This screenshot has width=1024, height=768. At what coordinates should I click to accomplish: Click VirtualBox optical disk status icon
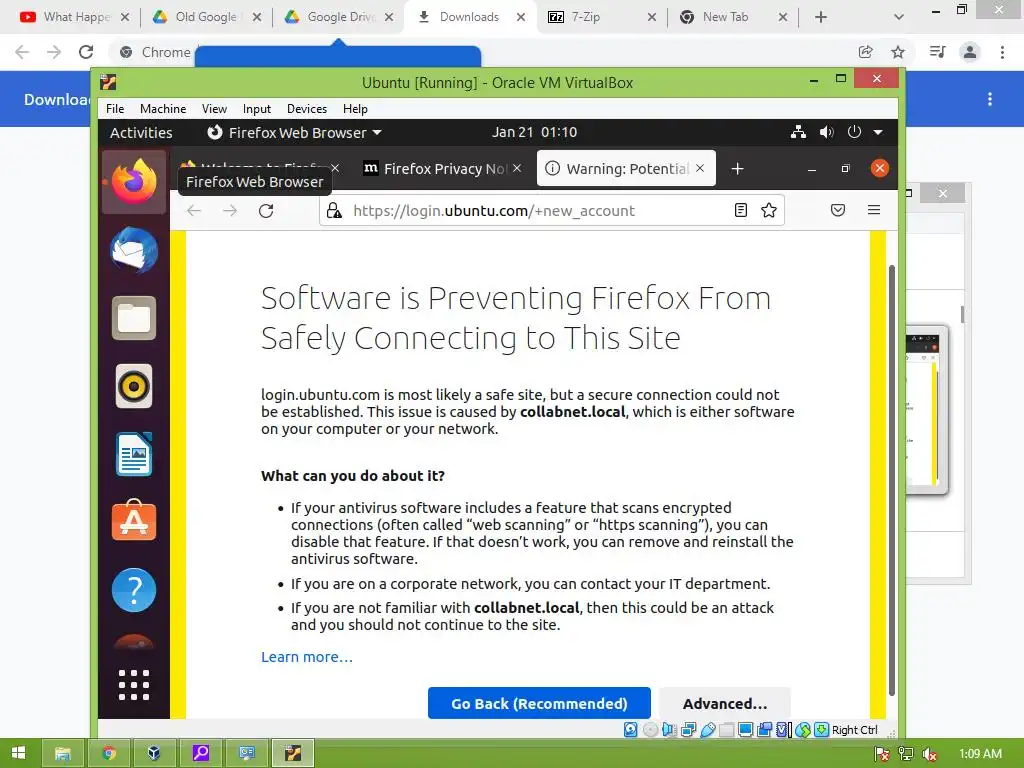(650, 729)
